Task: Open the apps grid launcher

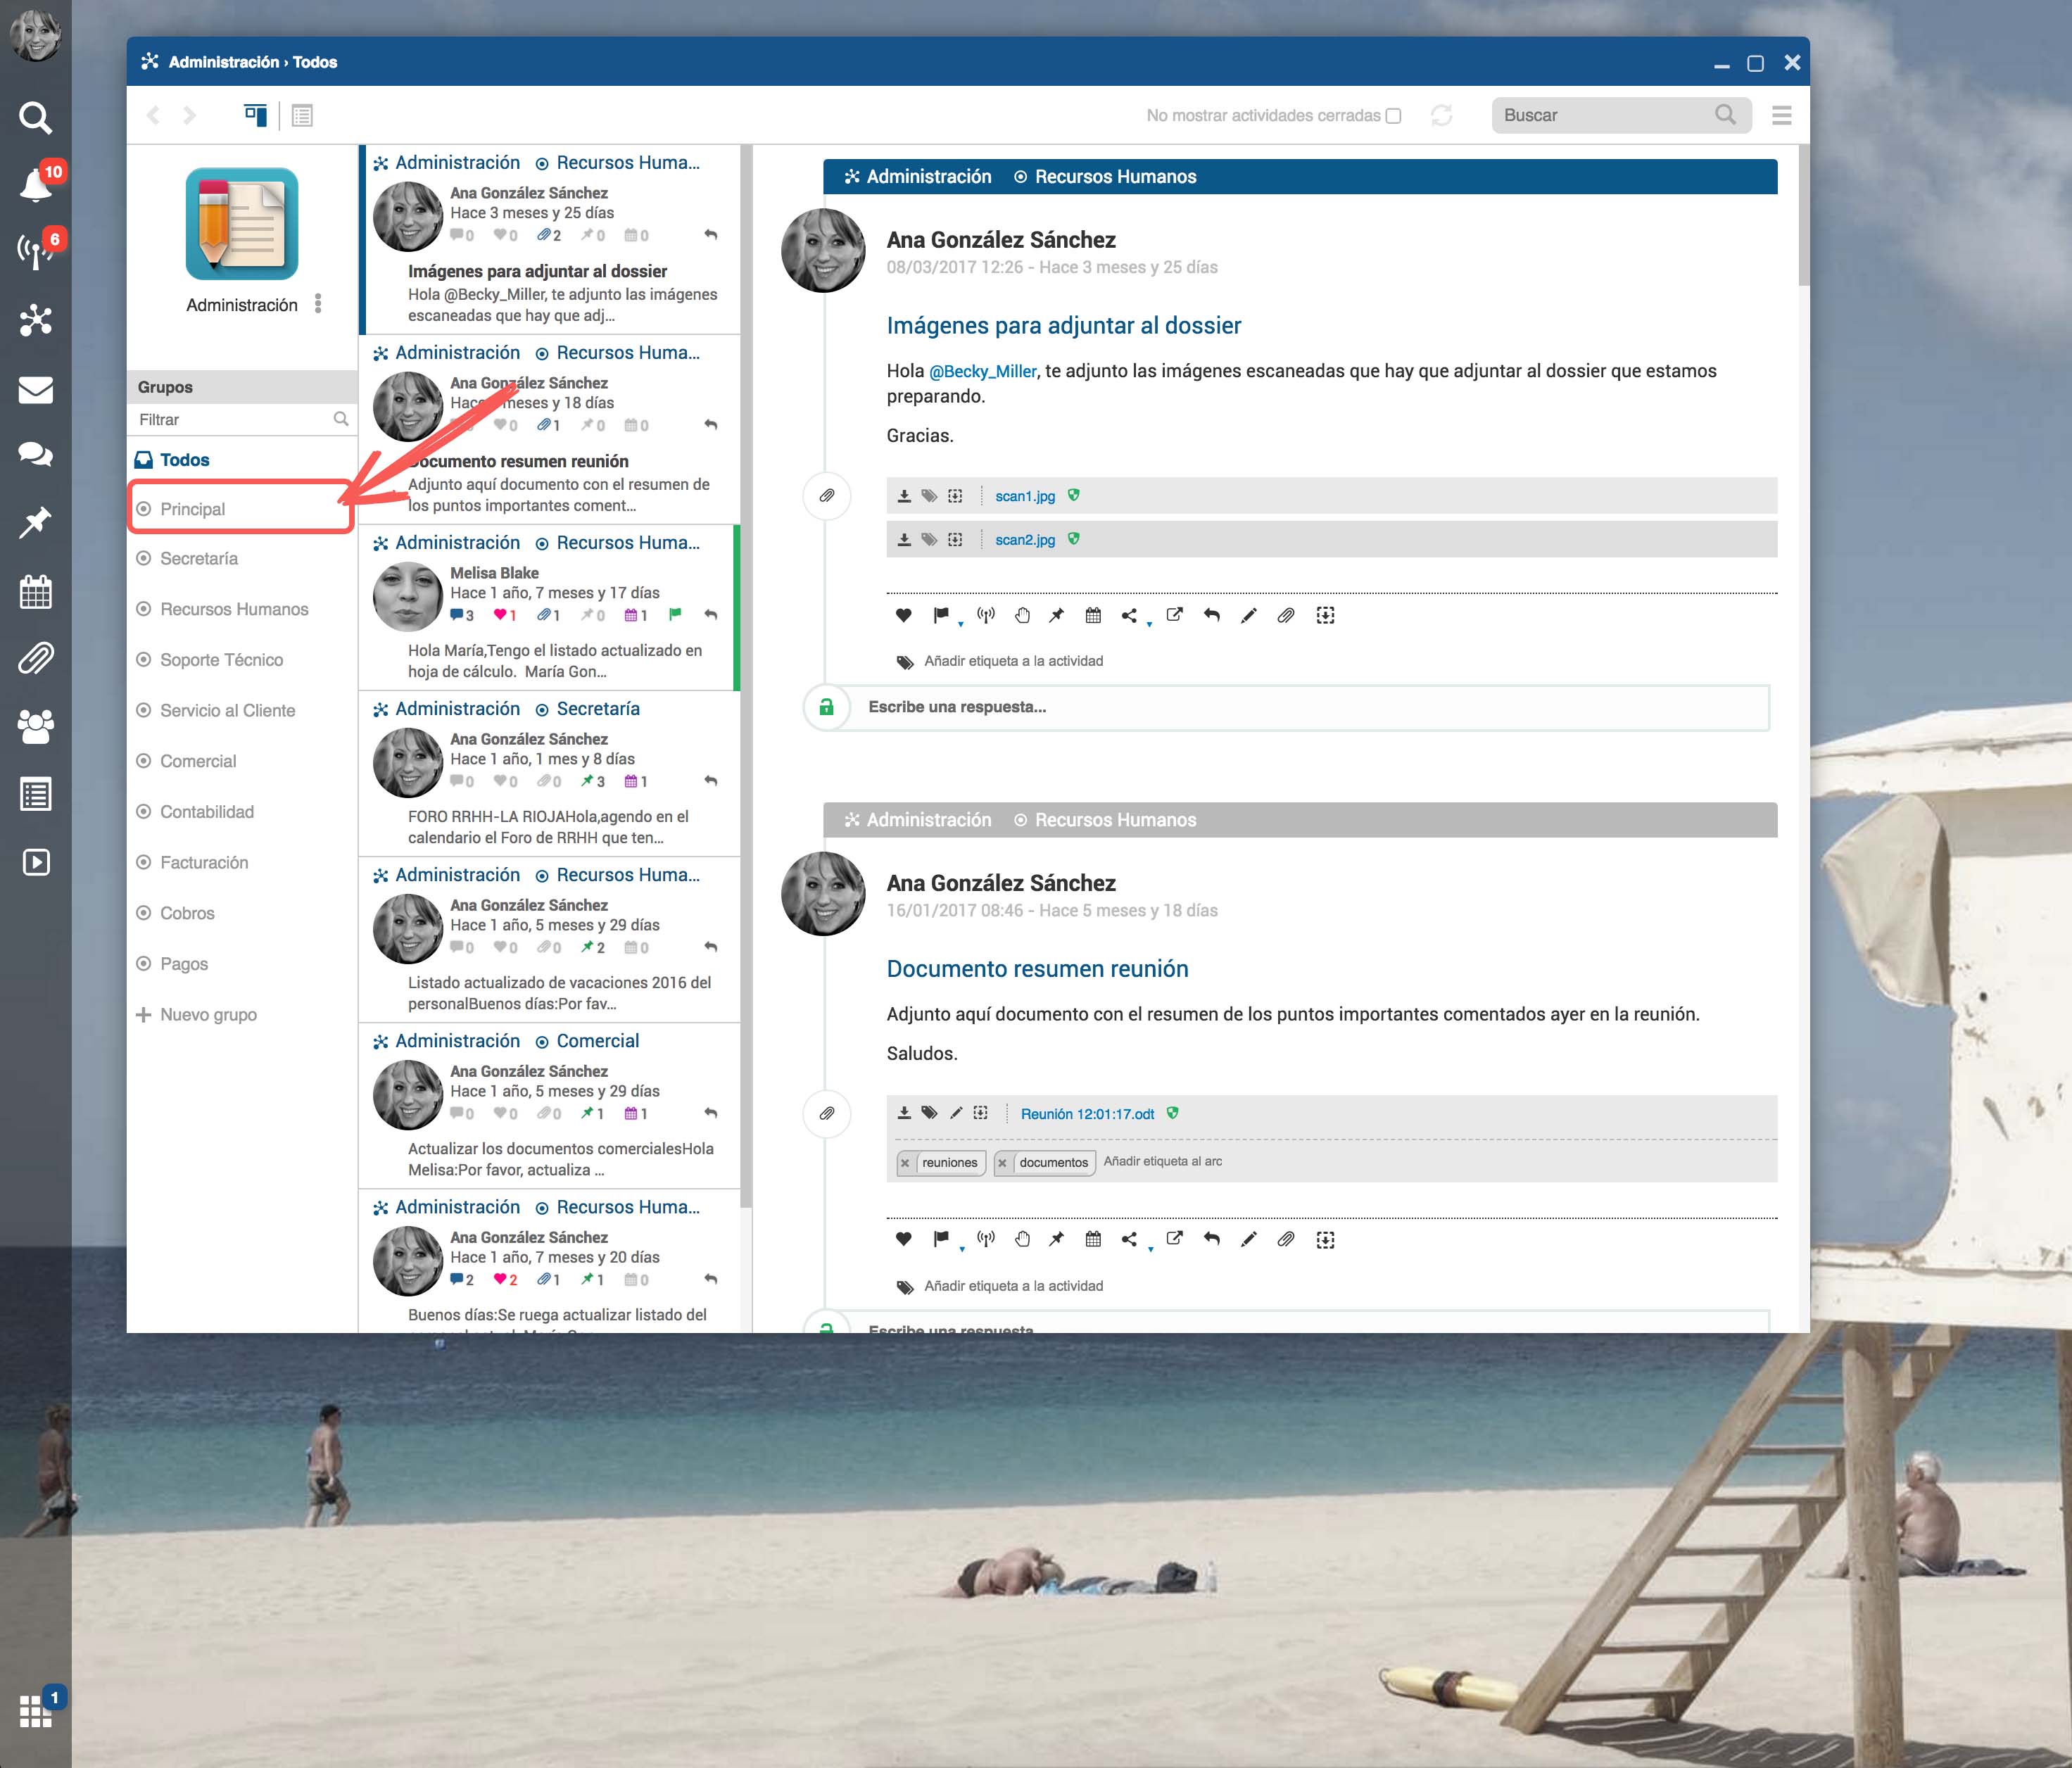Action: 36,1710
